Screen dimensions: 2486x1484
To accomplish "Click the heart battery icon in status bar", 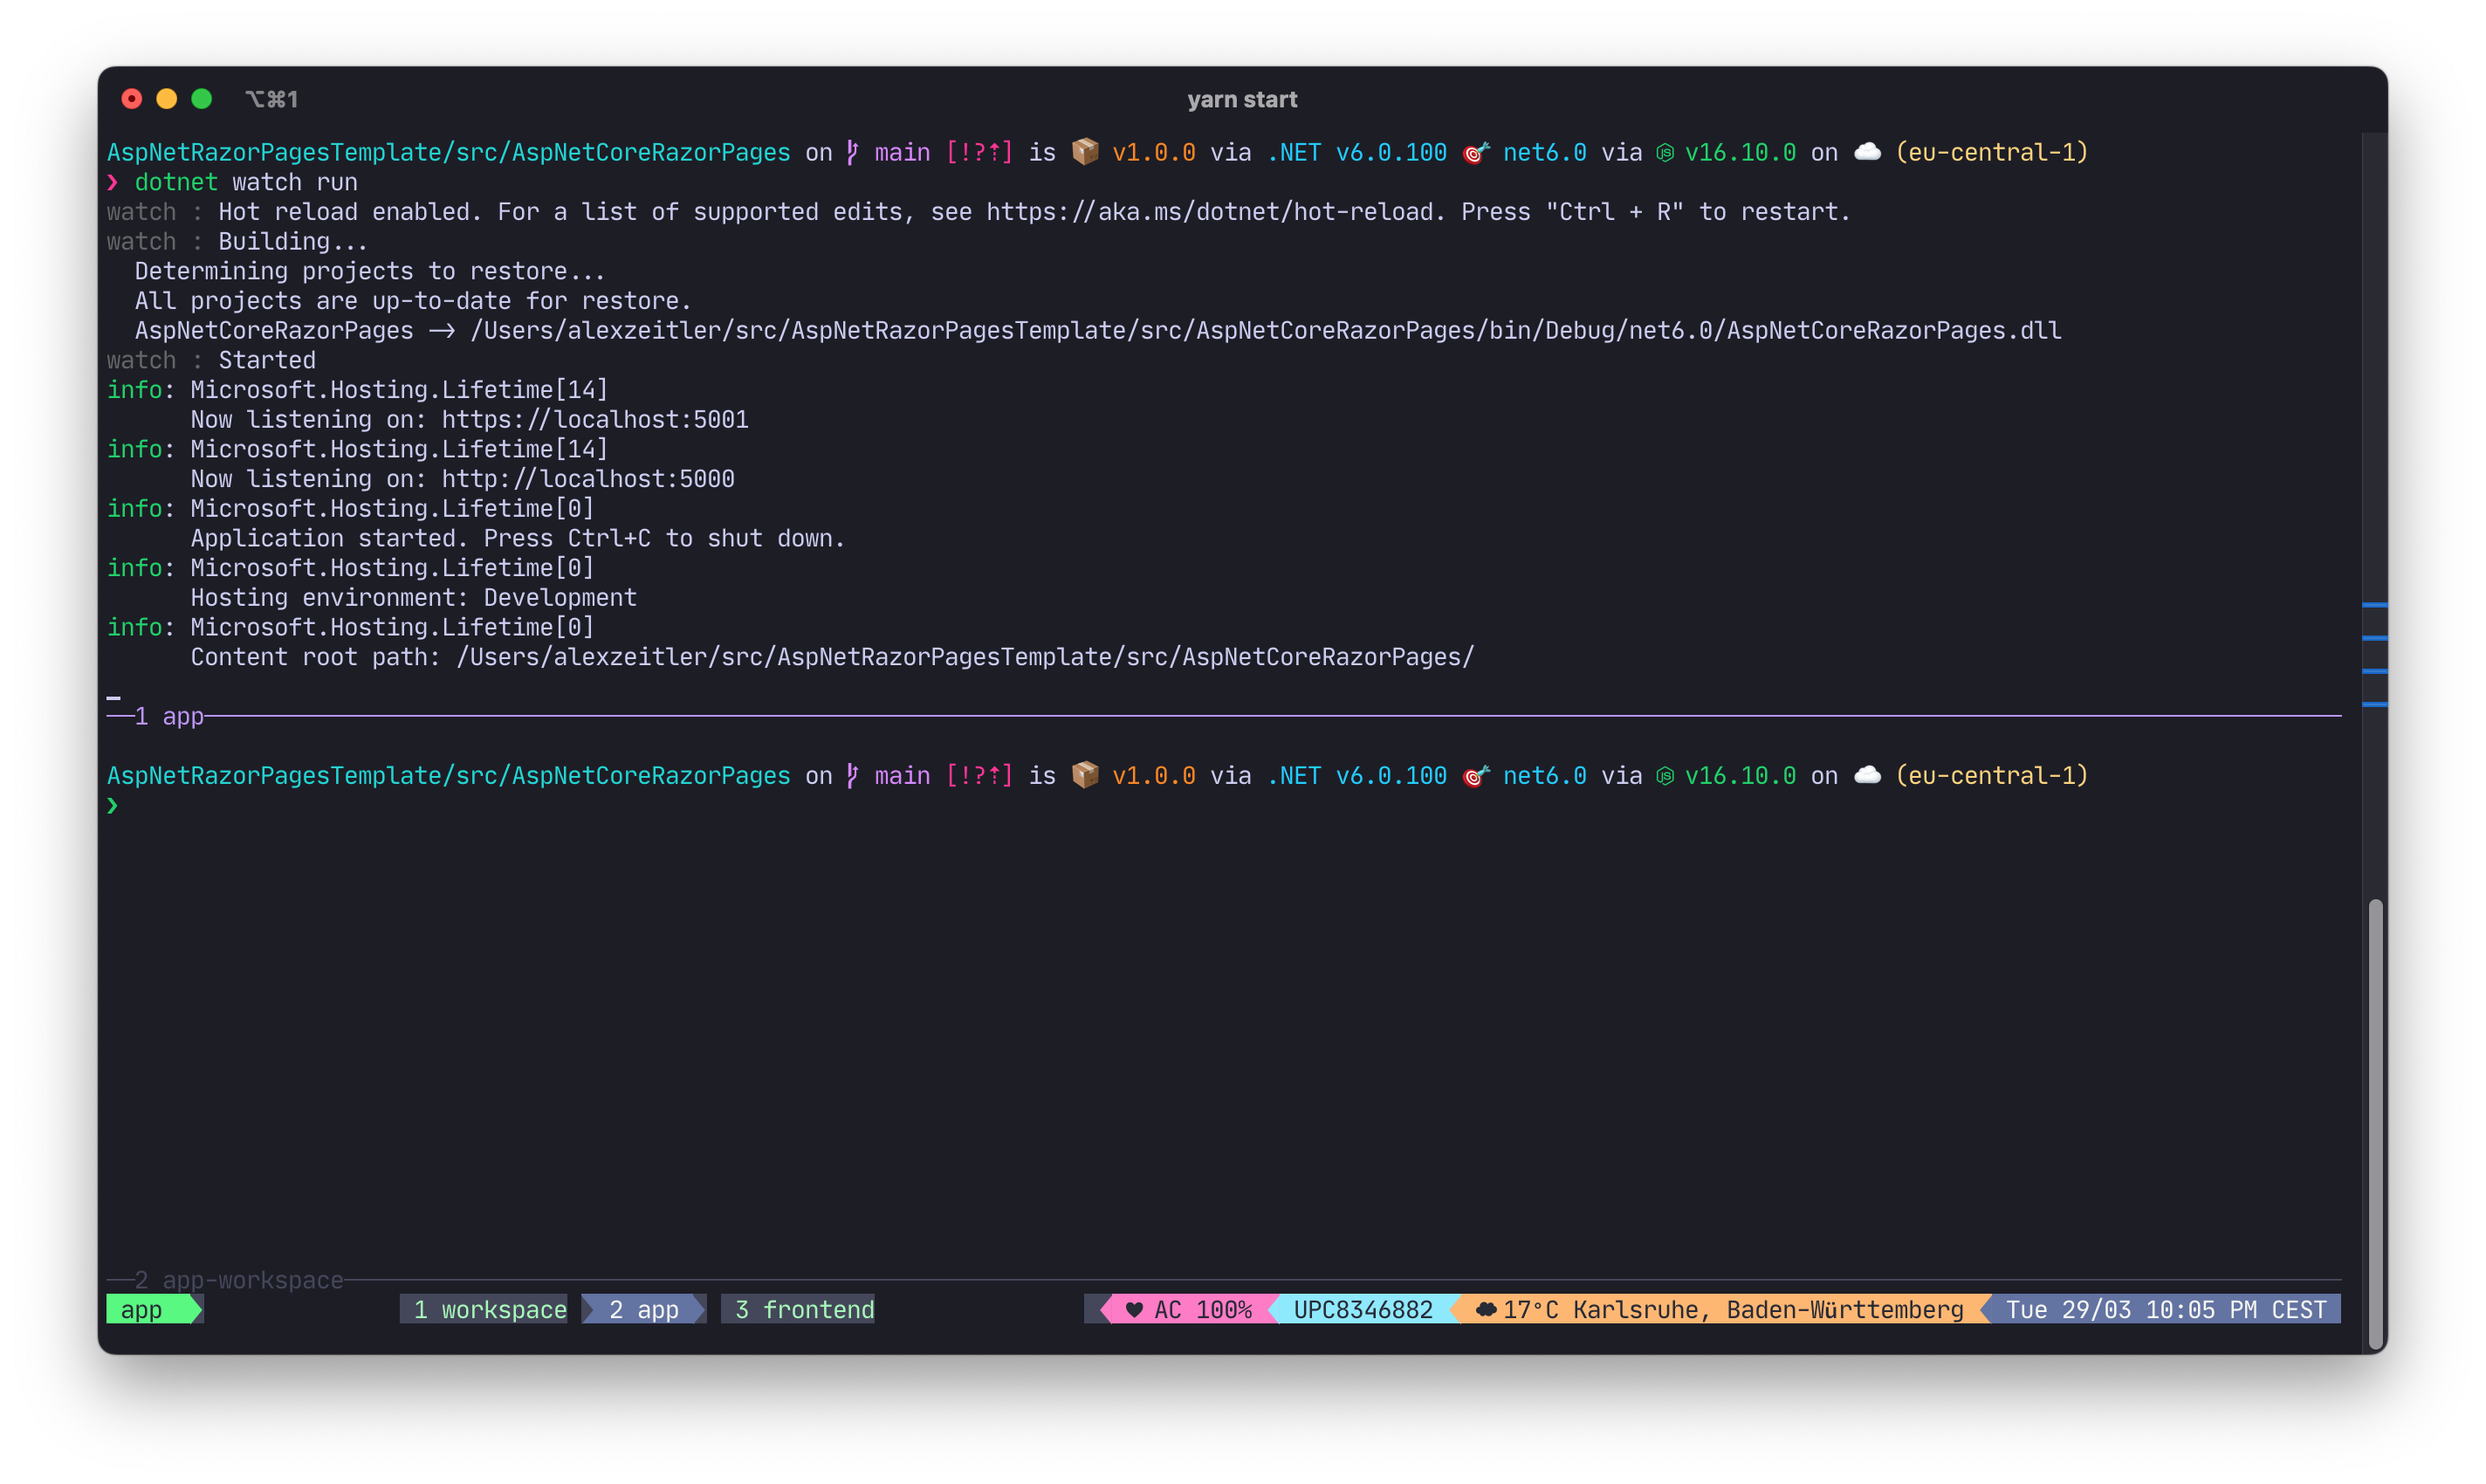I will (1134, 1310).
